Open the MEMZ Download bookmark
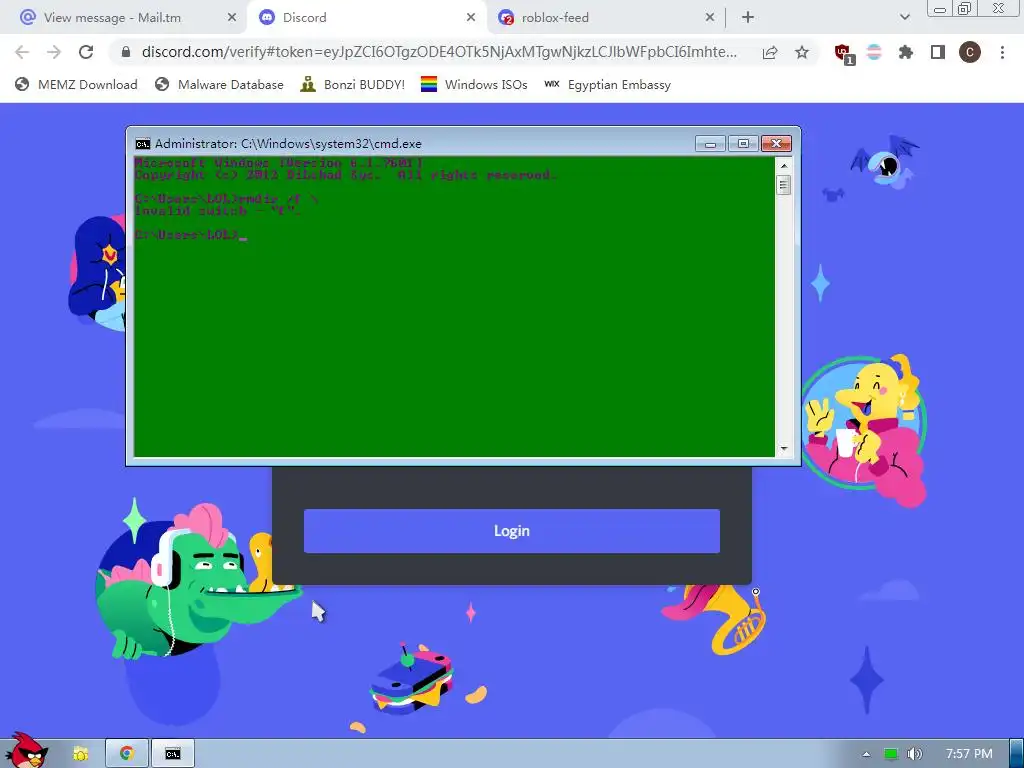The image size is (1024, 768). pos(76,85)
